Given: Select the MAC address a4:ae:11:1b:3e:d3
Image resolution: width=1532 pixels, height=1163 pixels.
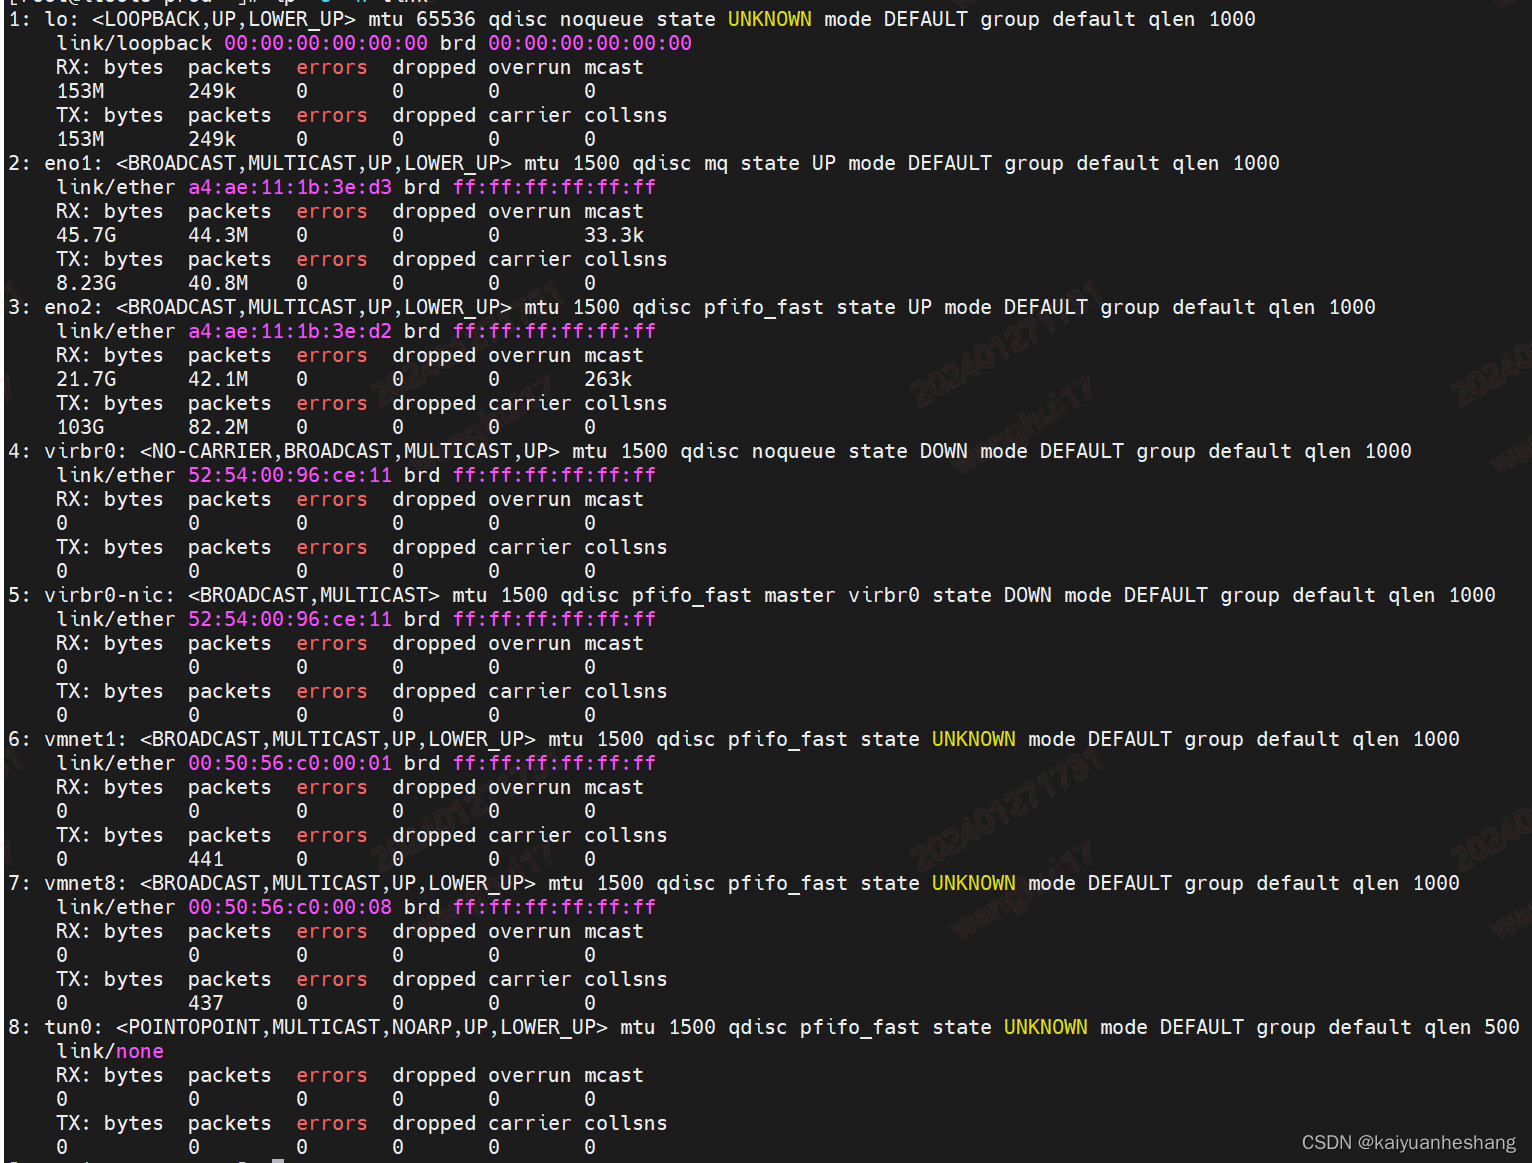Looking at the screenshot, I should (290, 187).
